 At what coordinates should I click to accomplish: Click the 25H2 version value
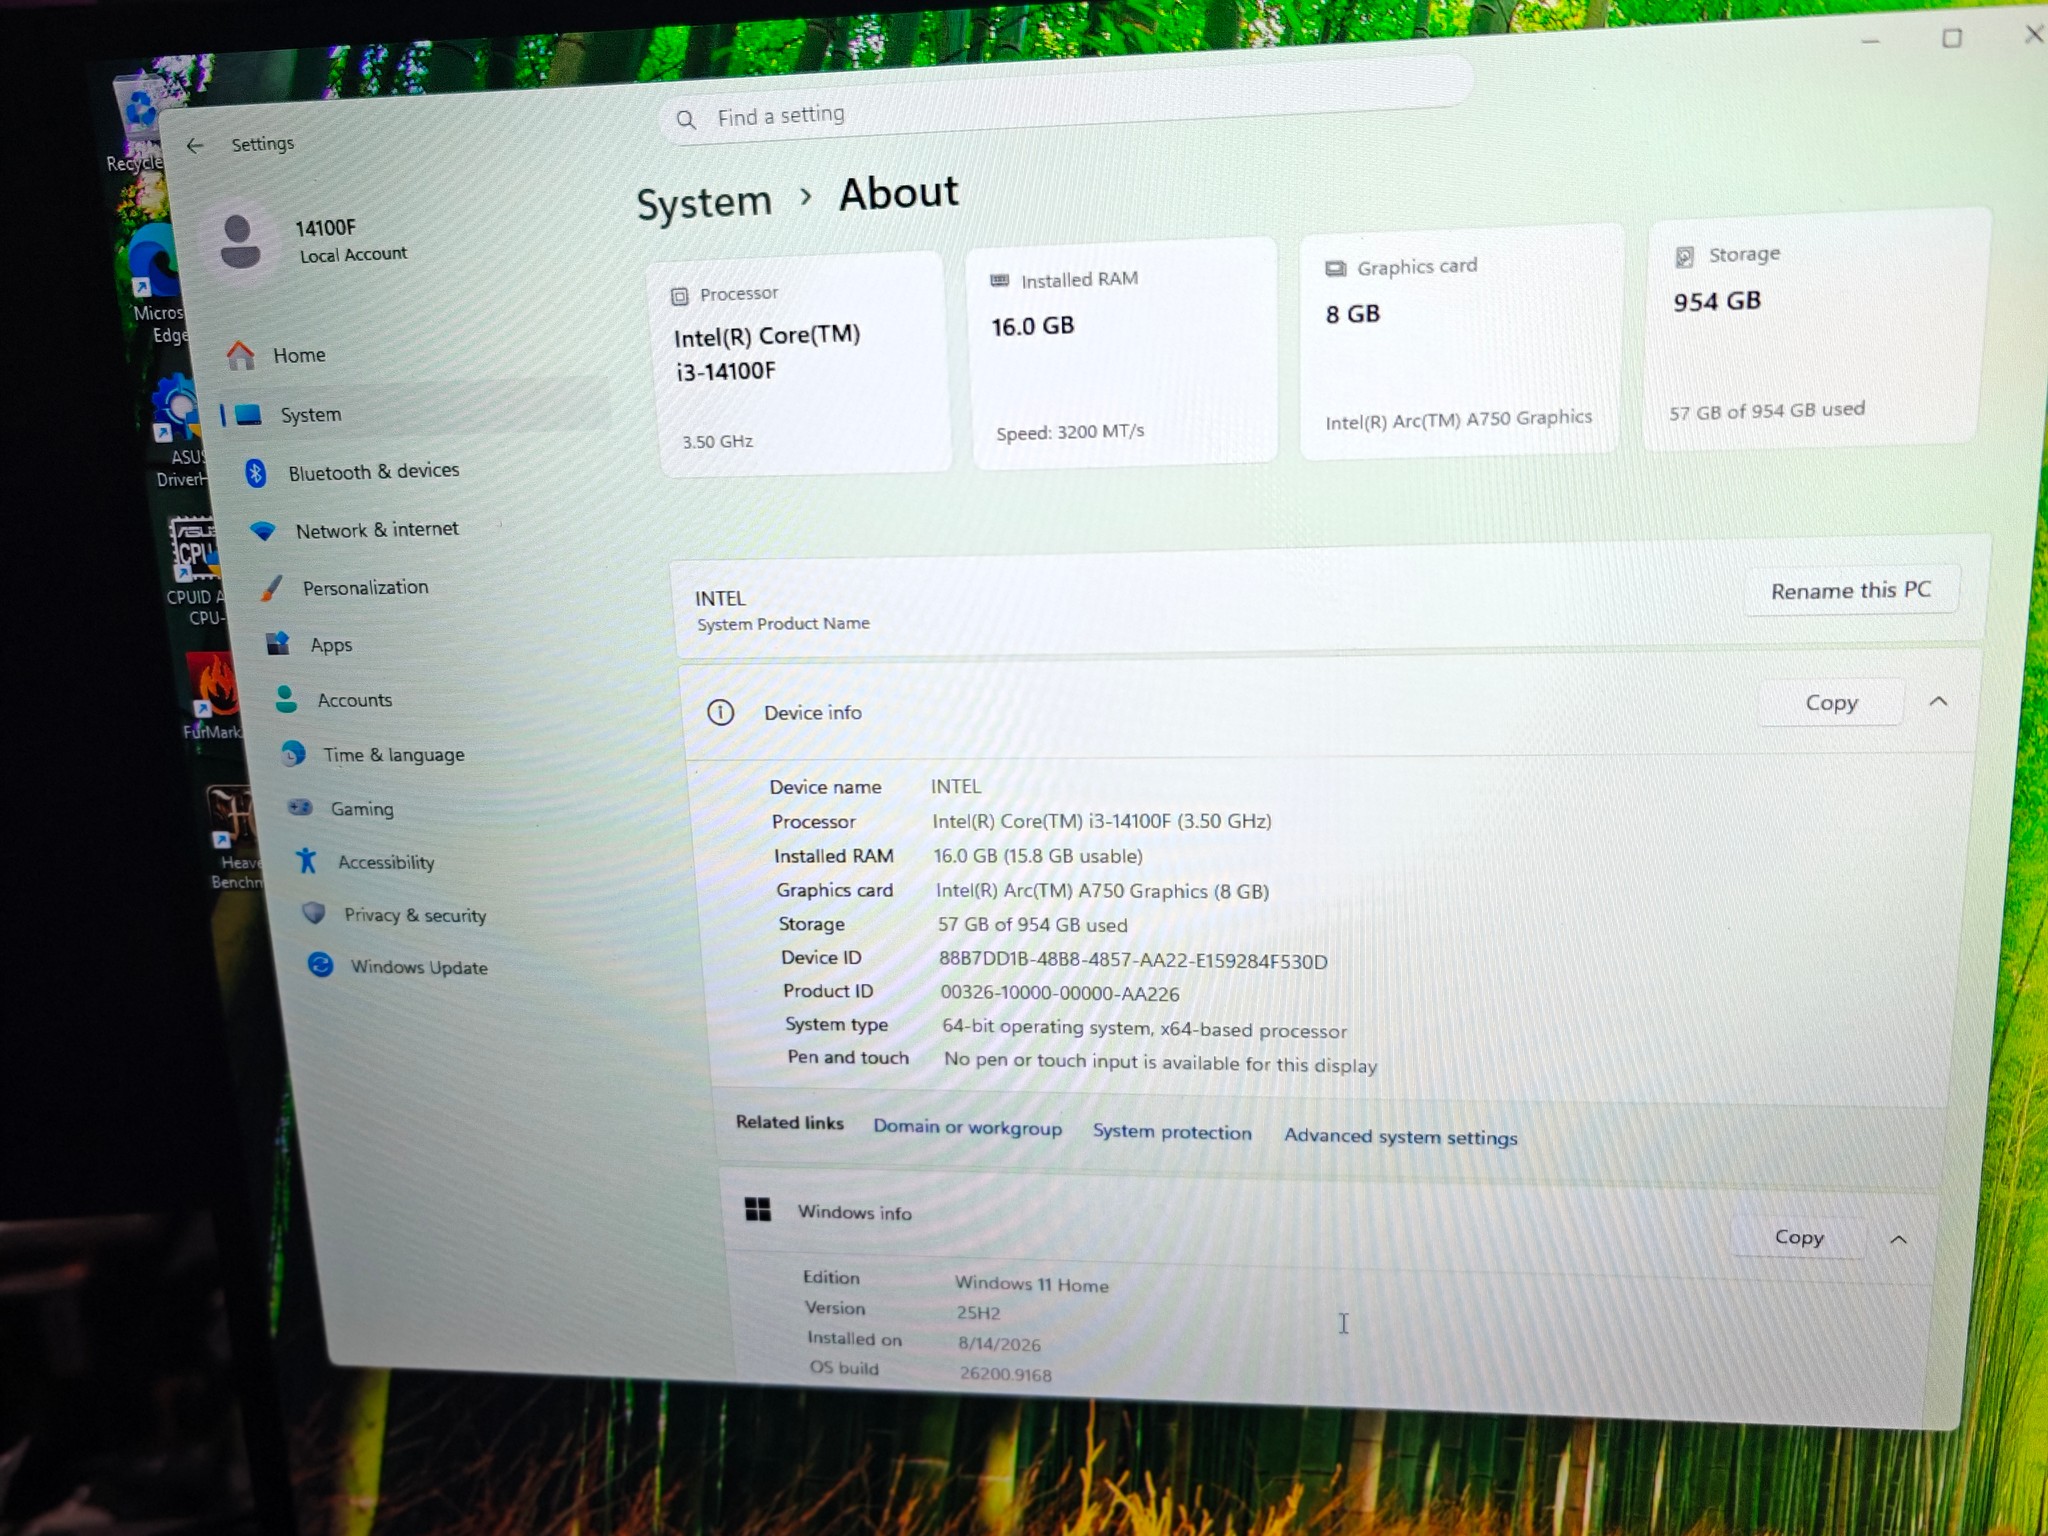[978, 1313]
